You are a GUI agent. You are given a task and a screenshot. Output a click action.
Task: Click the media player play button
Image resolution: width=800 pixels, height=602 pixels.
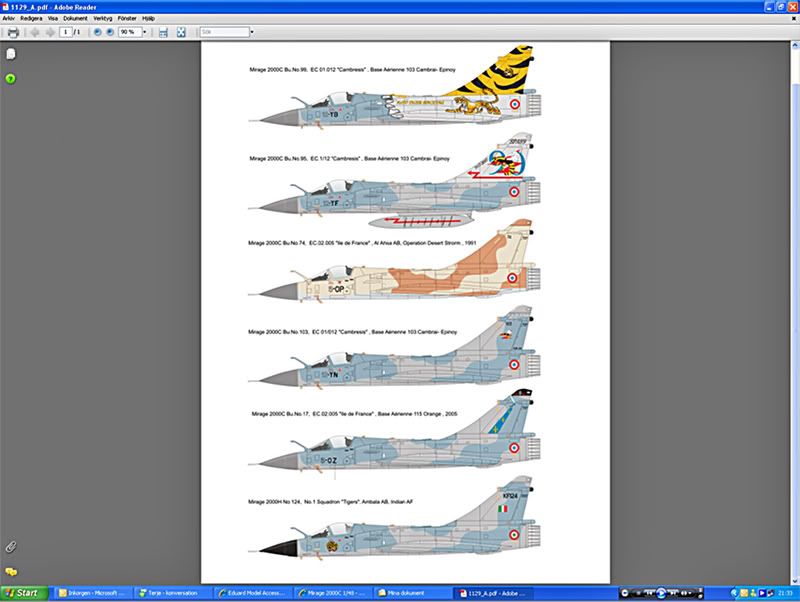[661, 593]
